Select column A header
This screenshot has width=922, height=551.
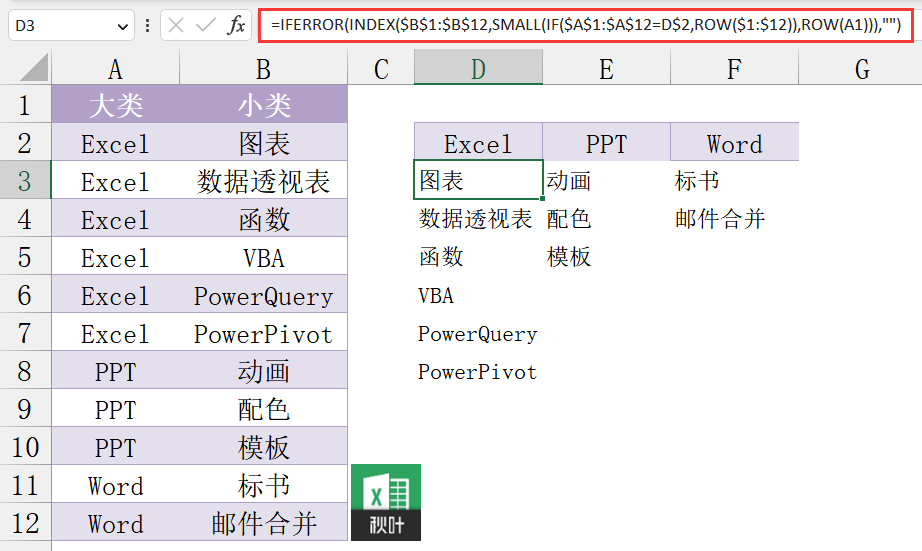coord(115,68)
